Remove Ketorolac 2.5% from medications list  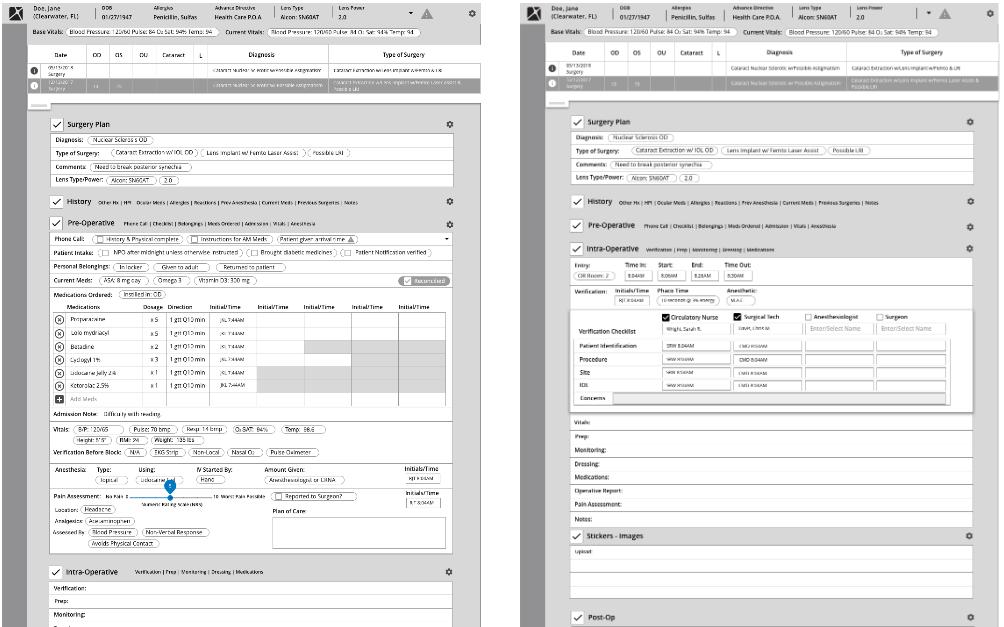point(60,386)
